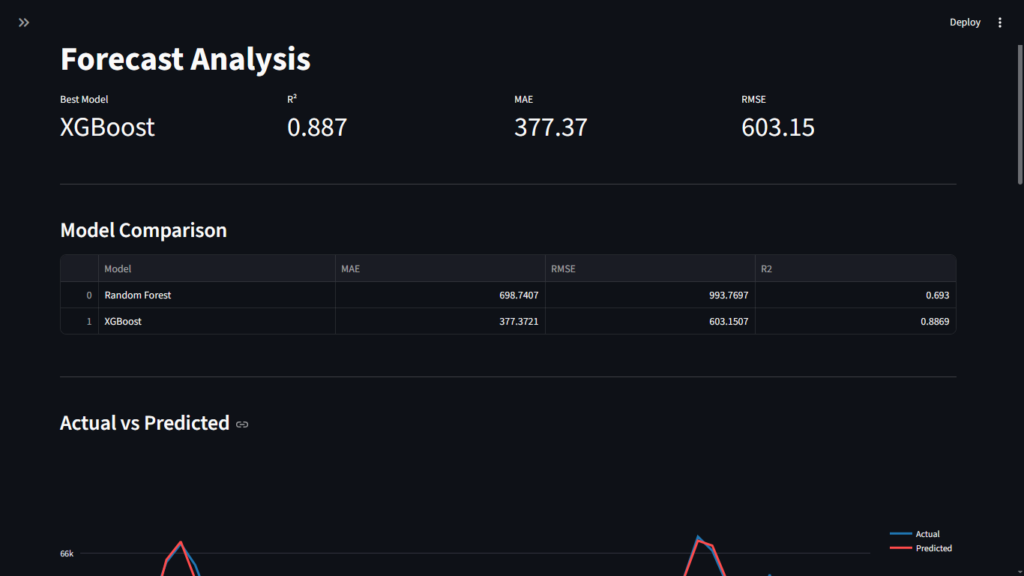1024x576 pixels.
Task: Click RMSE value 993.7697
Action: click(x=650, y=295)
